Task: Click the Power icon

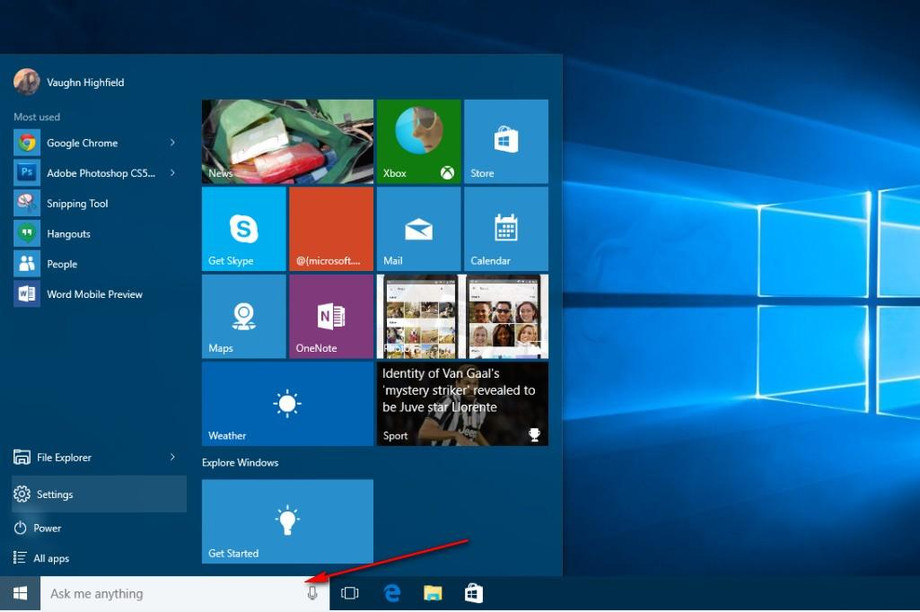Action: pyautogui.click(x=20, y=528)
